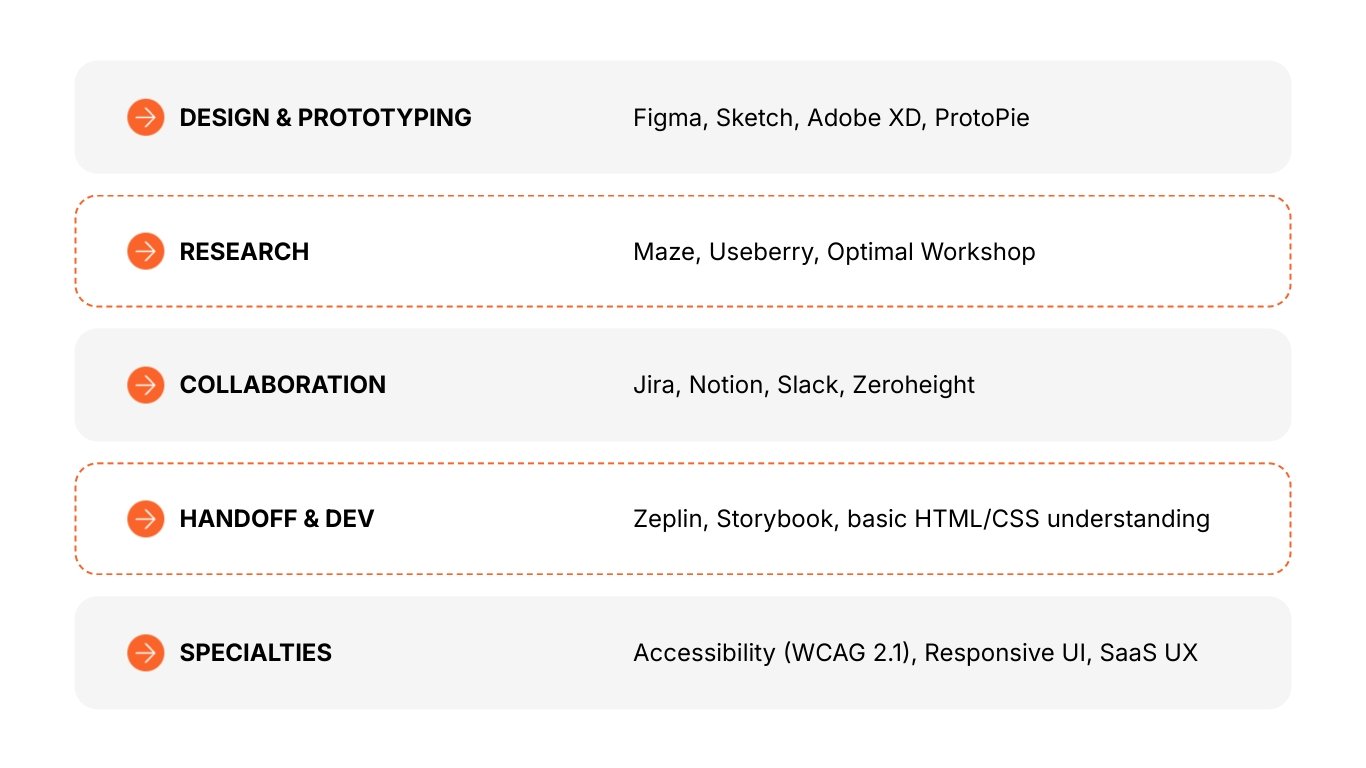Image resolution: width=1366 pixels, height=768 pixels.
Task: Select the Maze, Useberry, Optimal Workshop text
Action: click(x=834, y=252)
